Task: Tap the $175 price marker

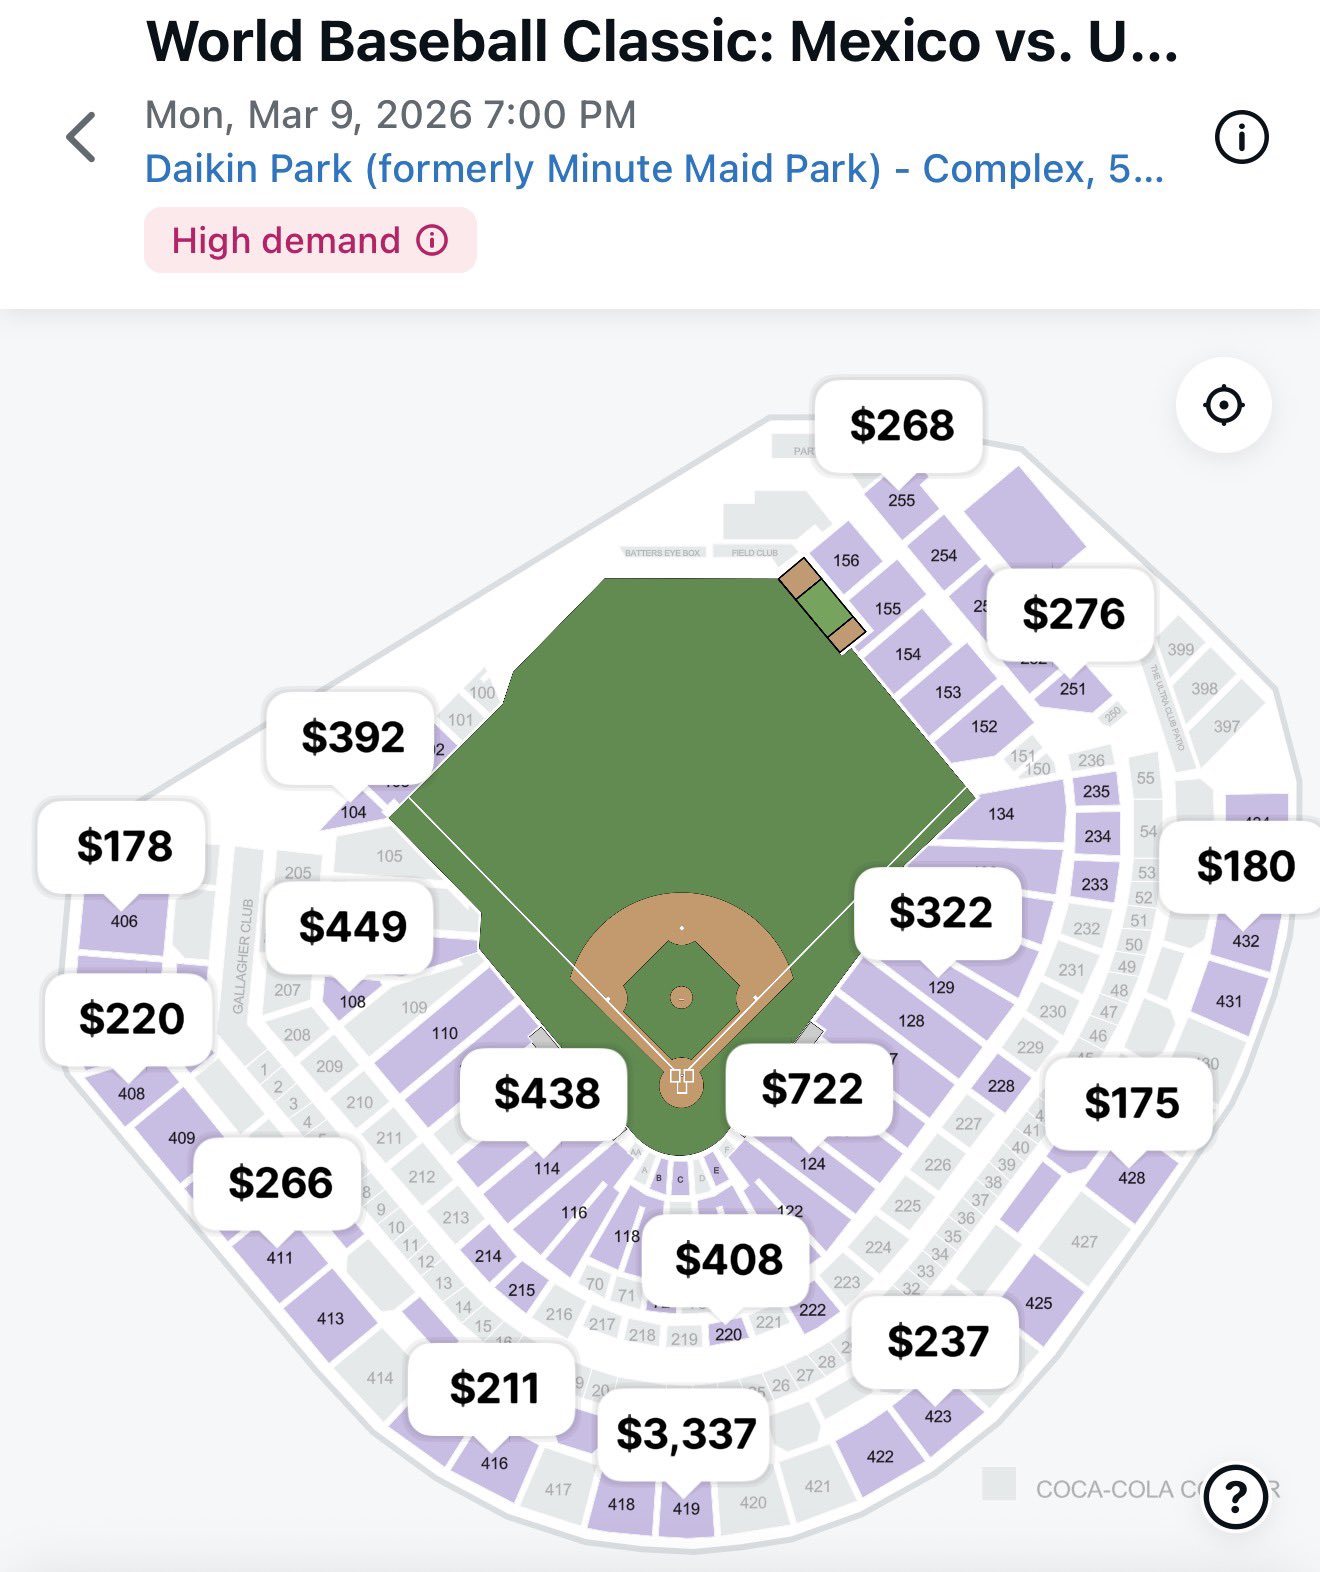Action: pyautogui.click(x=1131, y=1103)
